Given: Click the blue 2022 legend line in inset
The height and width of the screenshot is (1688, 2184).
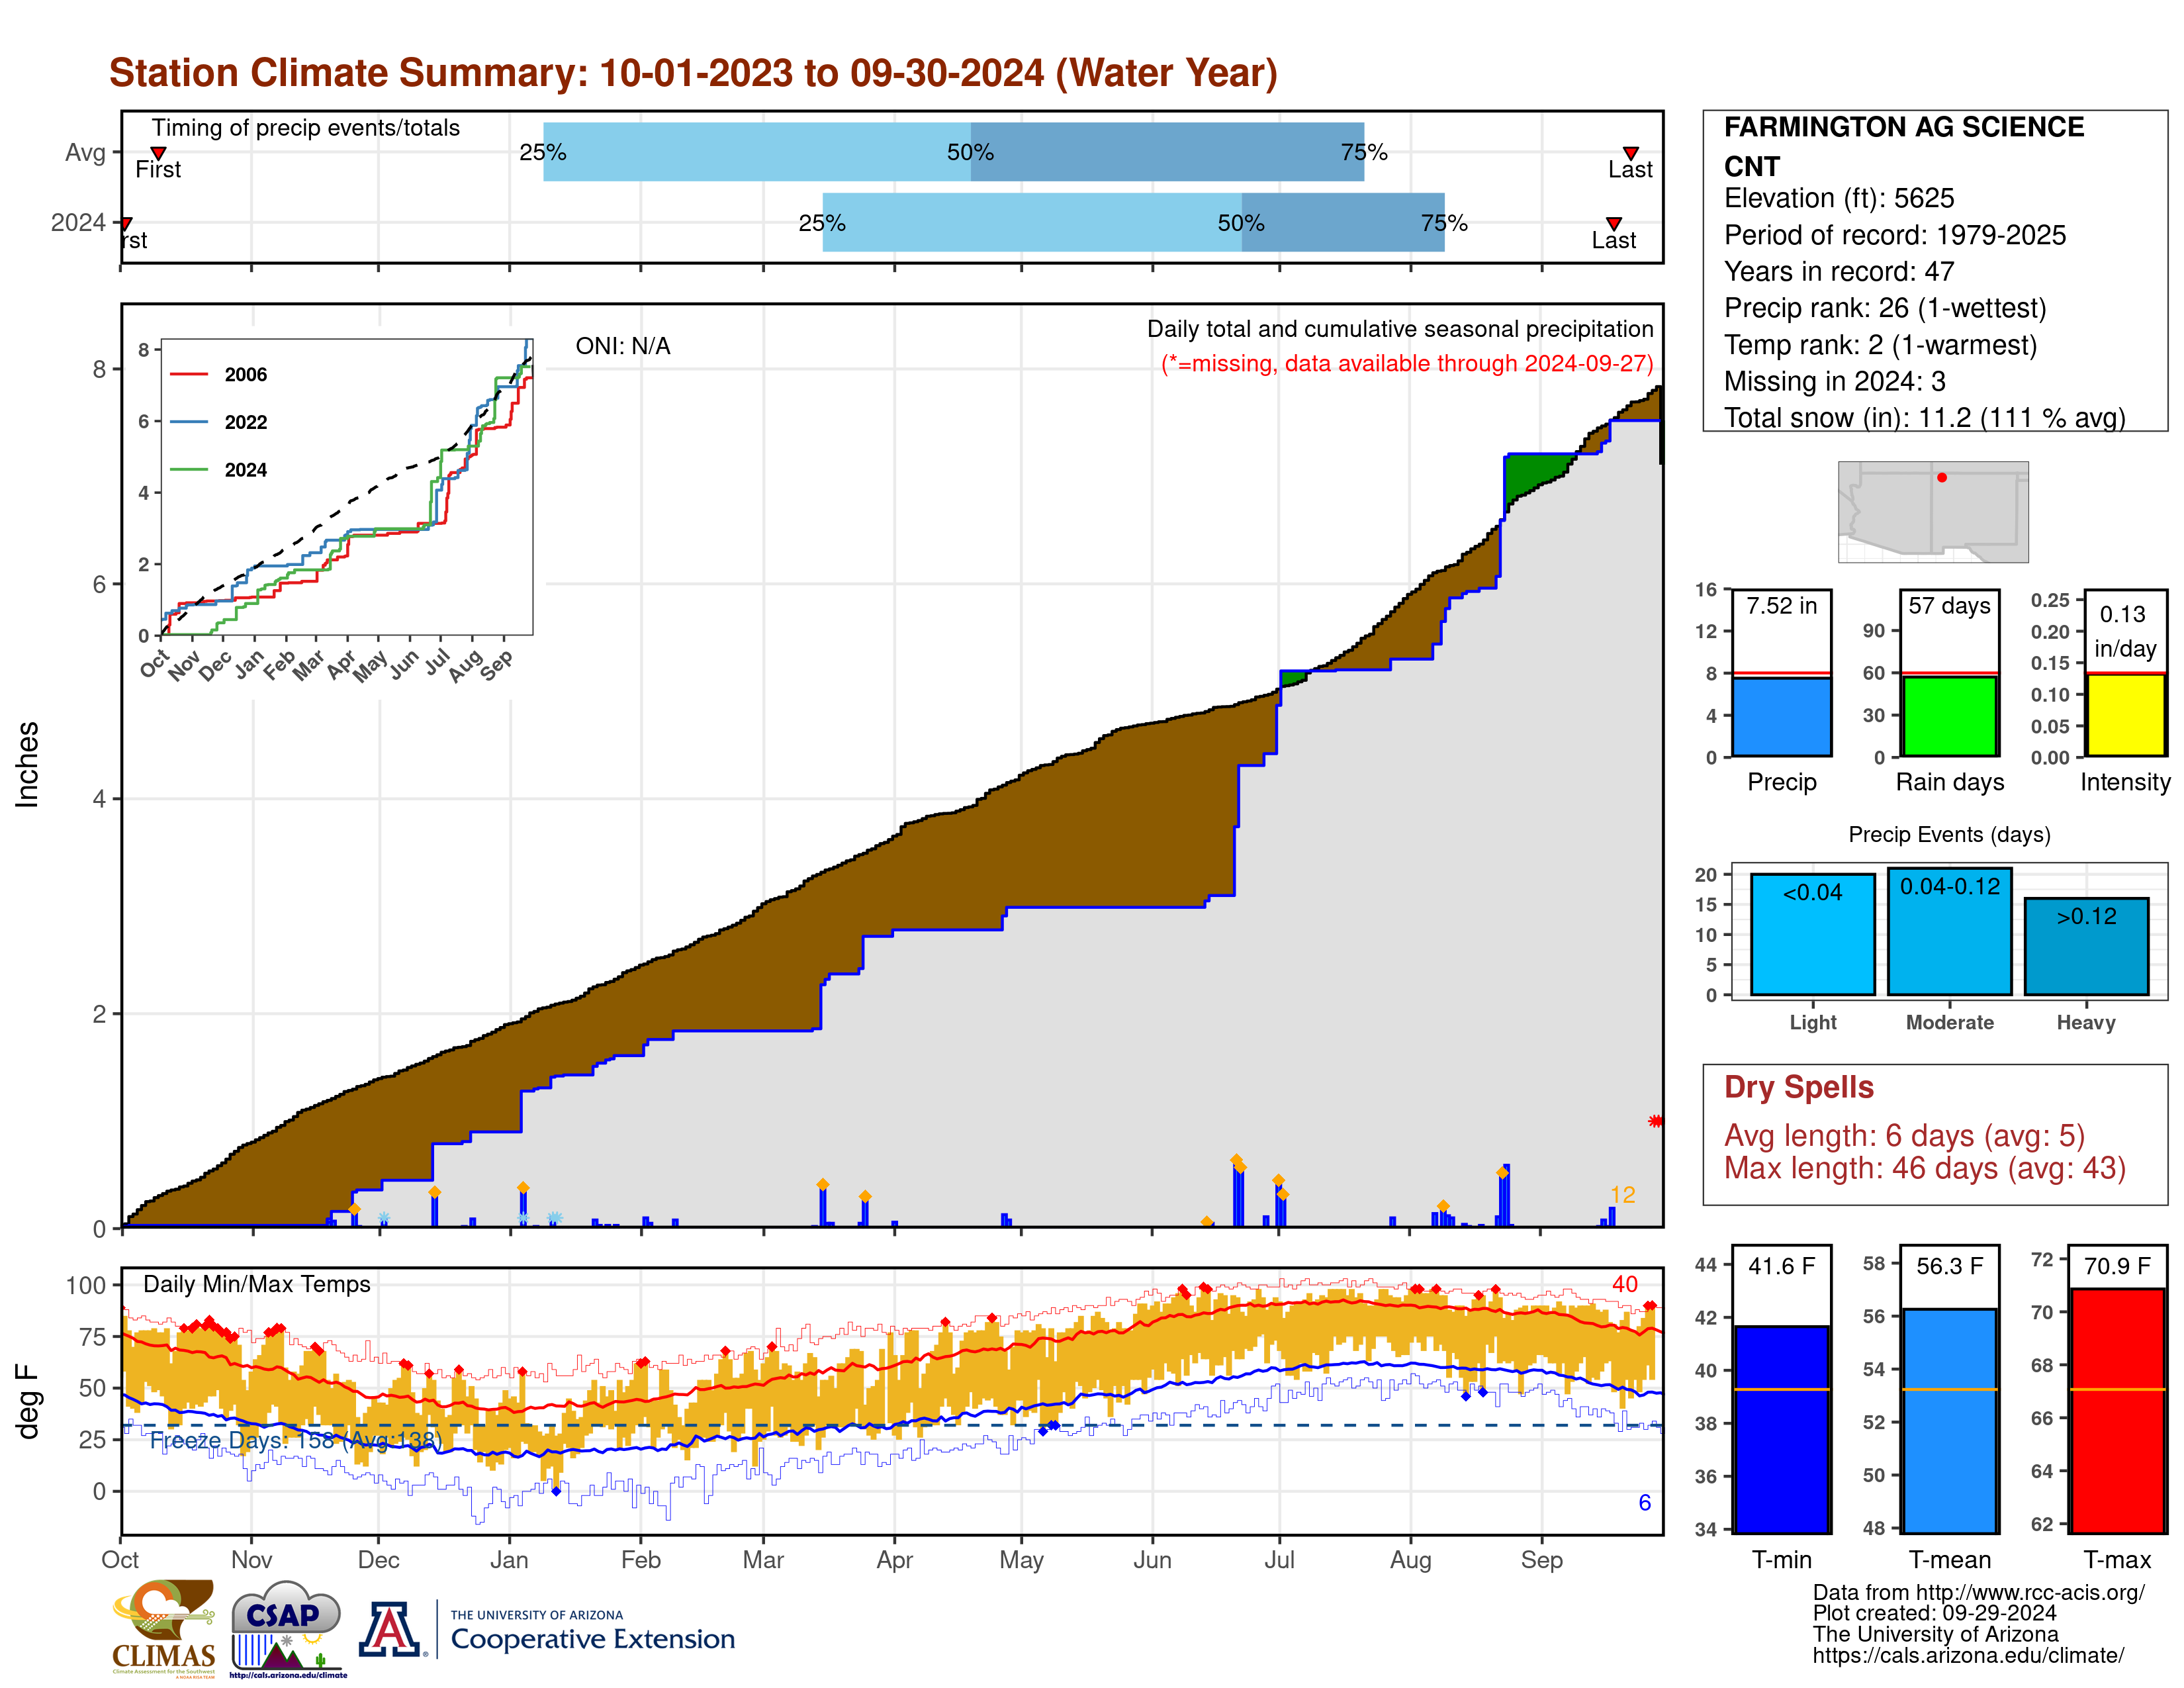Looking at the screenshot, I should pyautogui.click(x=189, y=422).
